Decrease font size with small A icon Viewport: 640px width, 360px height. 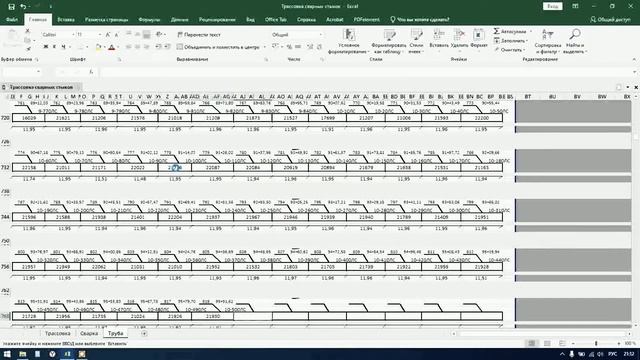click(116, 35)
